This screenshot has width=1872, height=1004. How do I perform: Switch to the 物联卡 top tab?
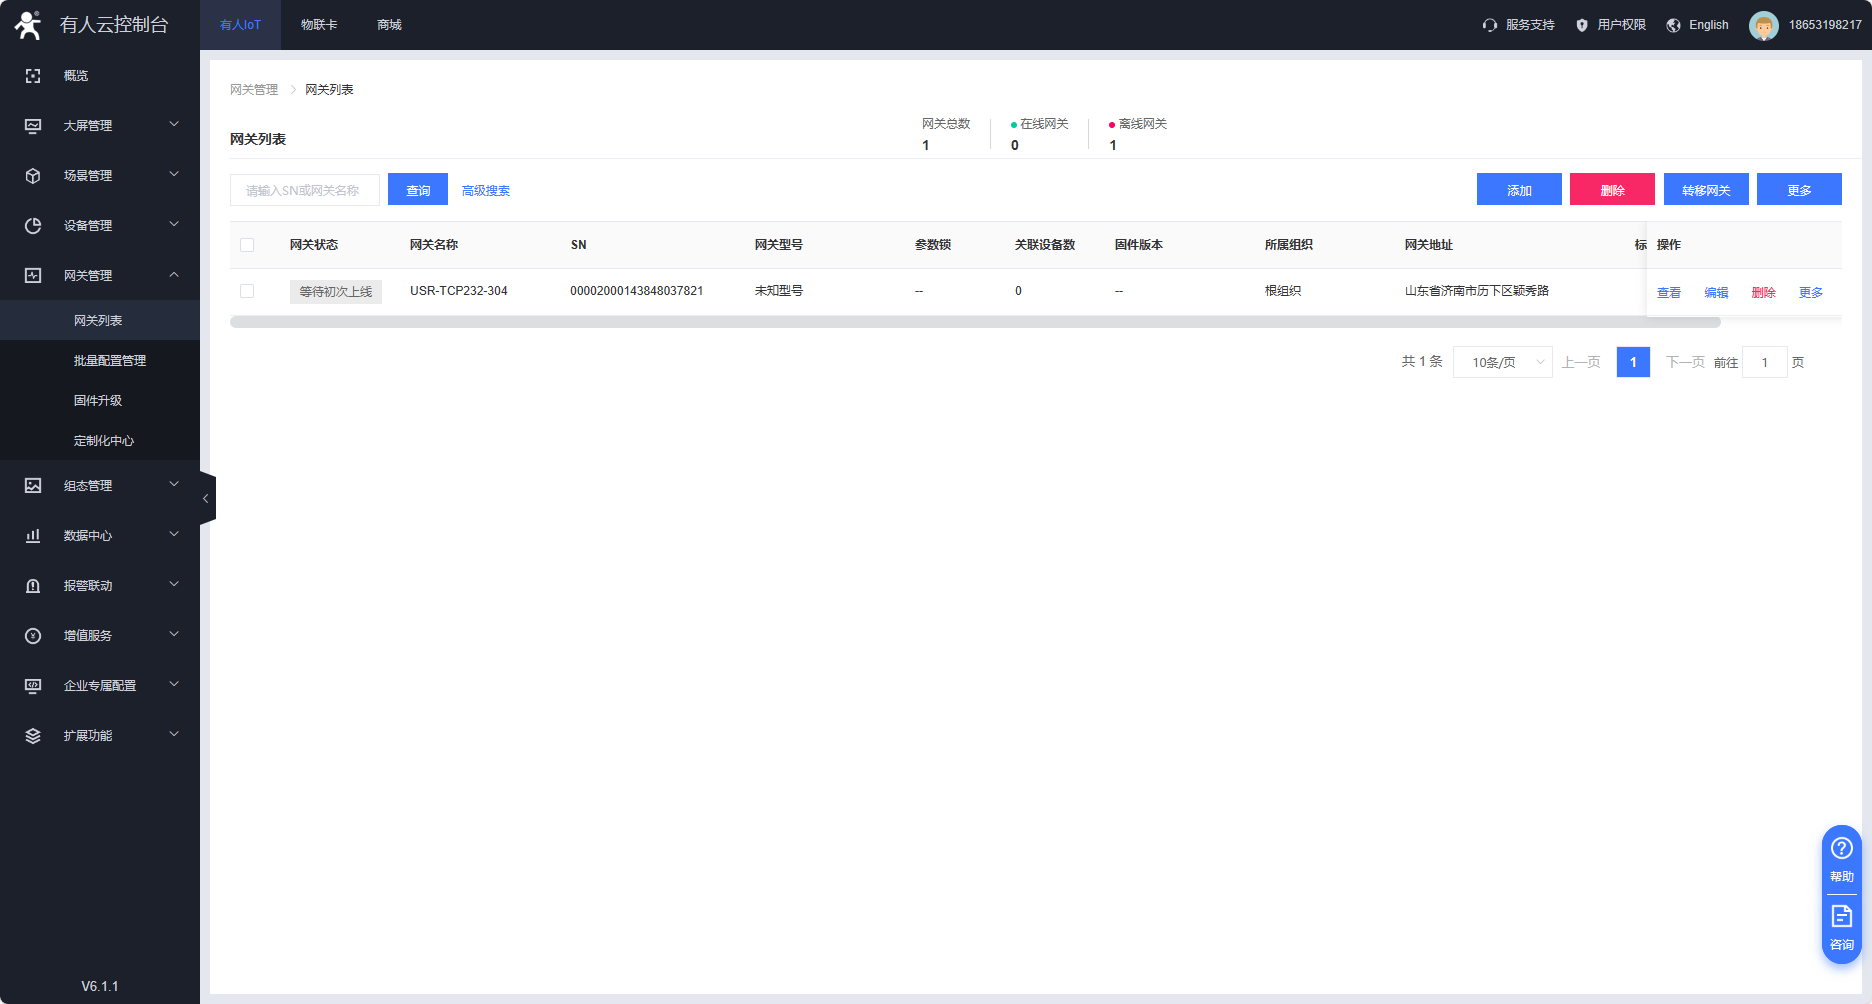coord(319,25)
